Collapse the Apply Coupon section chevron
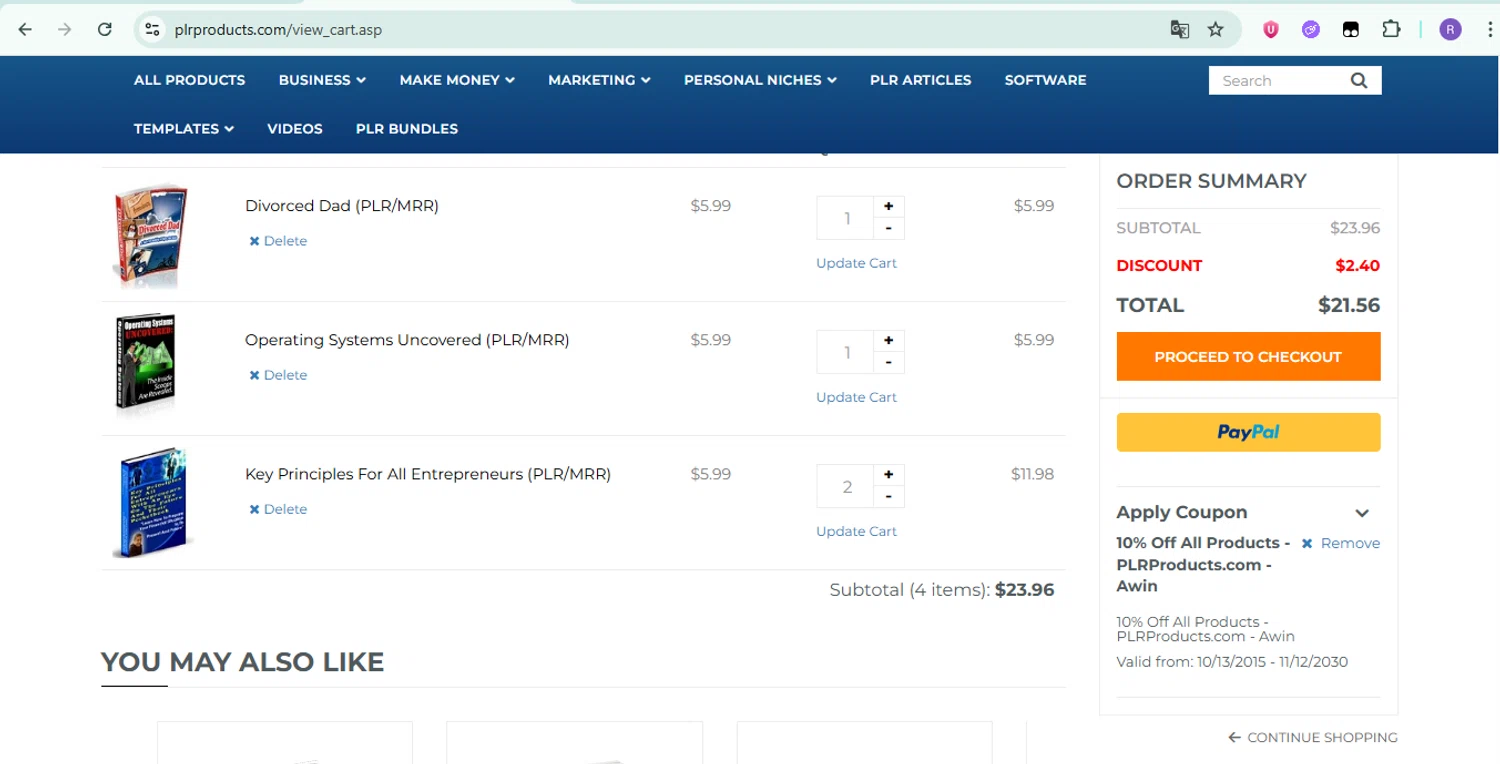 (1362, 513)
